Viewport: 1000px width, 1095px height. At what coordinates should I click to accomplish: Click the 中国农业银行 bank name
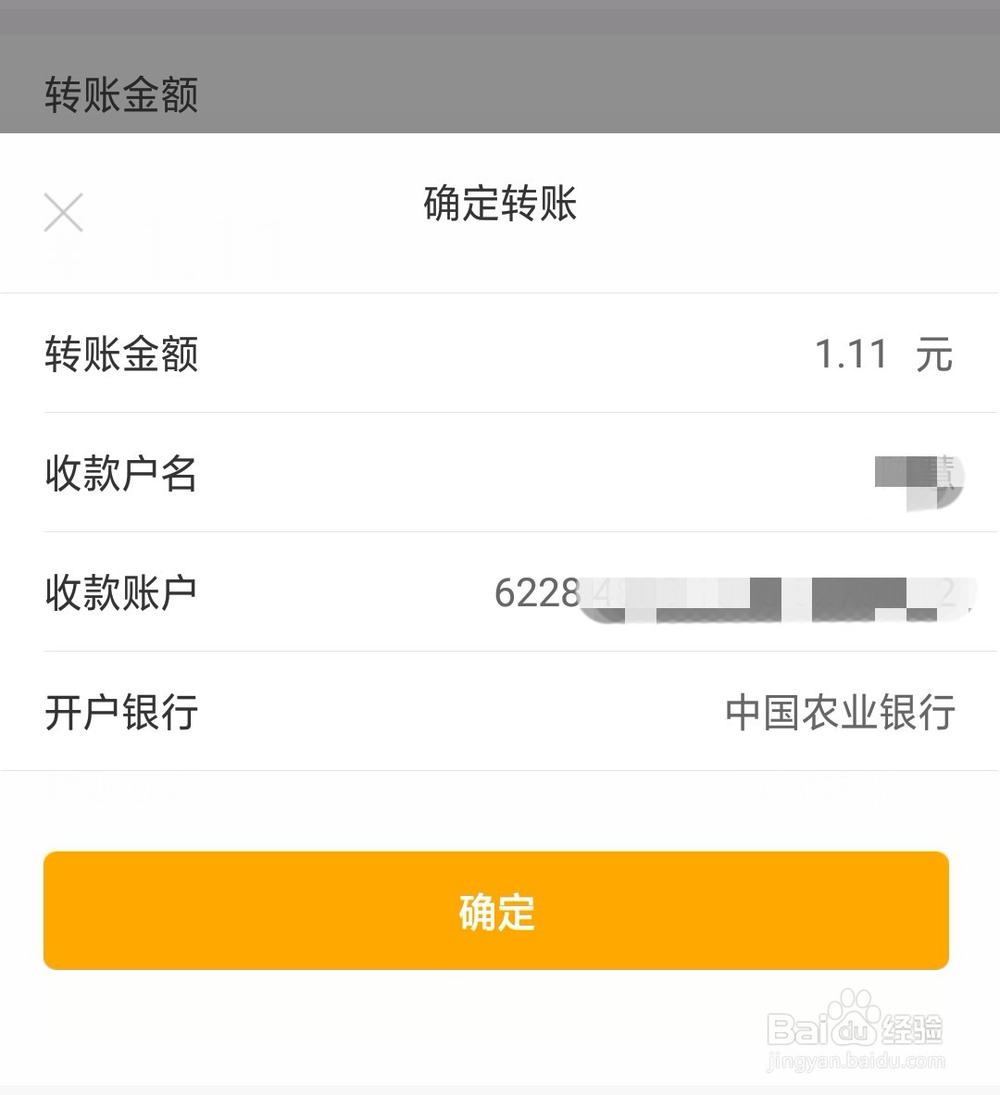pos(840,713)
